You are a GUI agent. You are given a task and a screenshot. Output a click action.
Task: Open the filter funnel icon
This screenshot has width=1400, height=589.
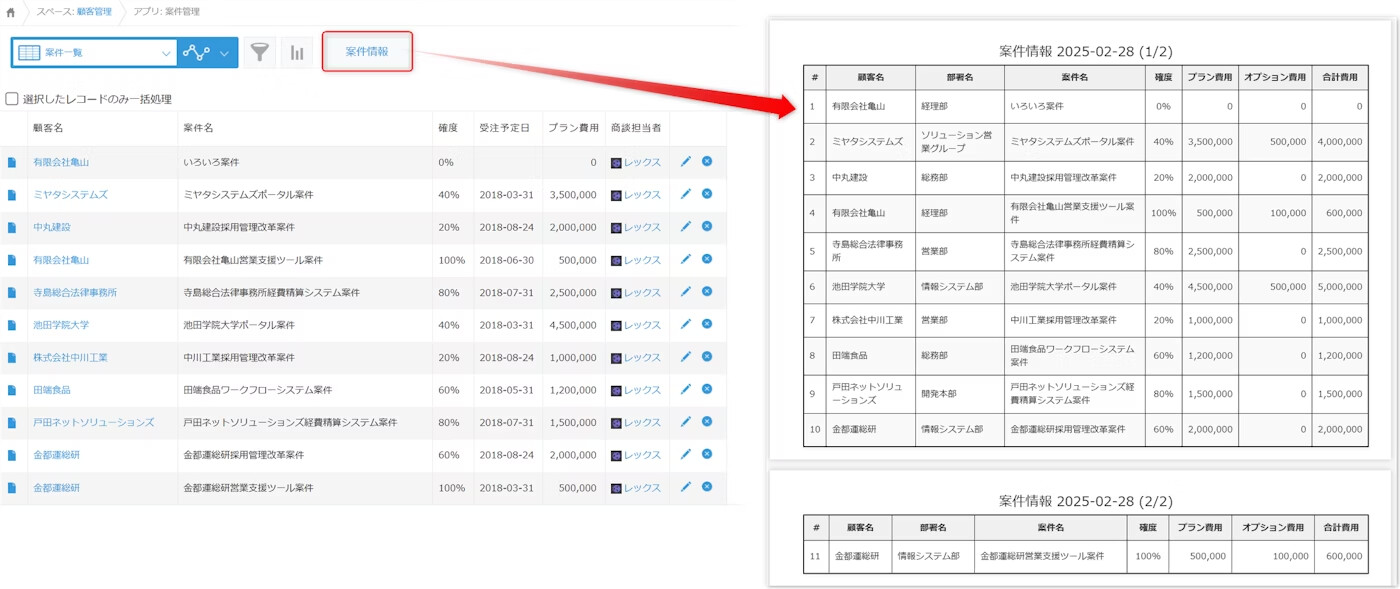click(x=260, y=52)
